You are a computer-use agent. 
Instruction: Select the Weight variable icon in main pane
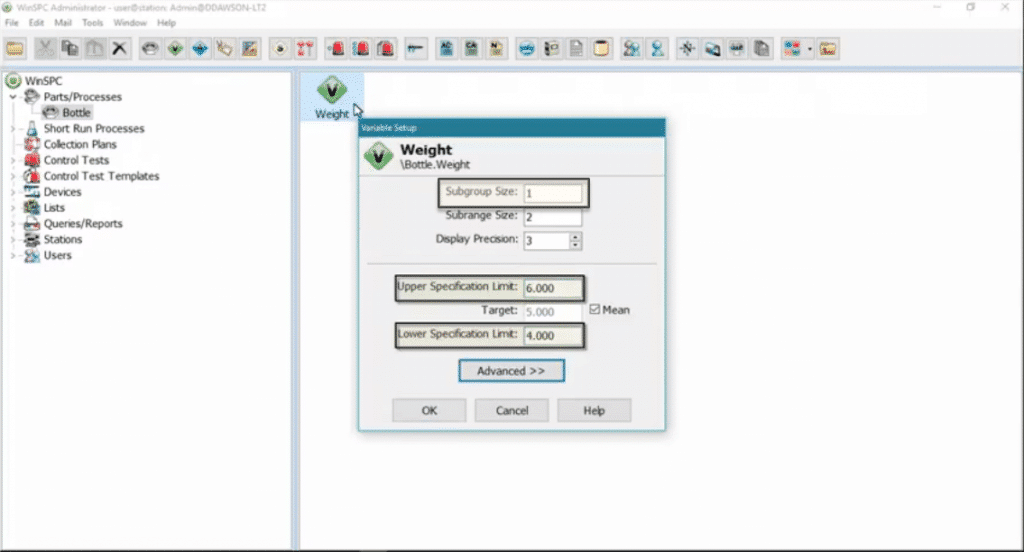point(332,92)
